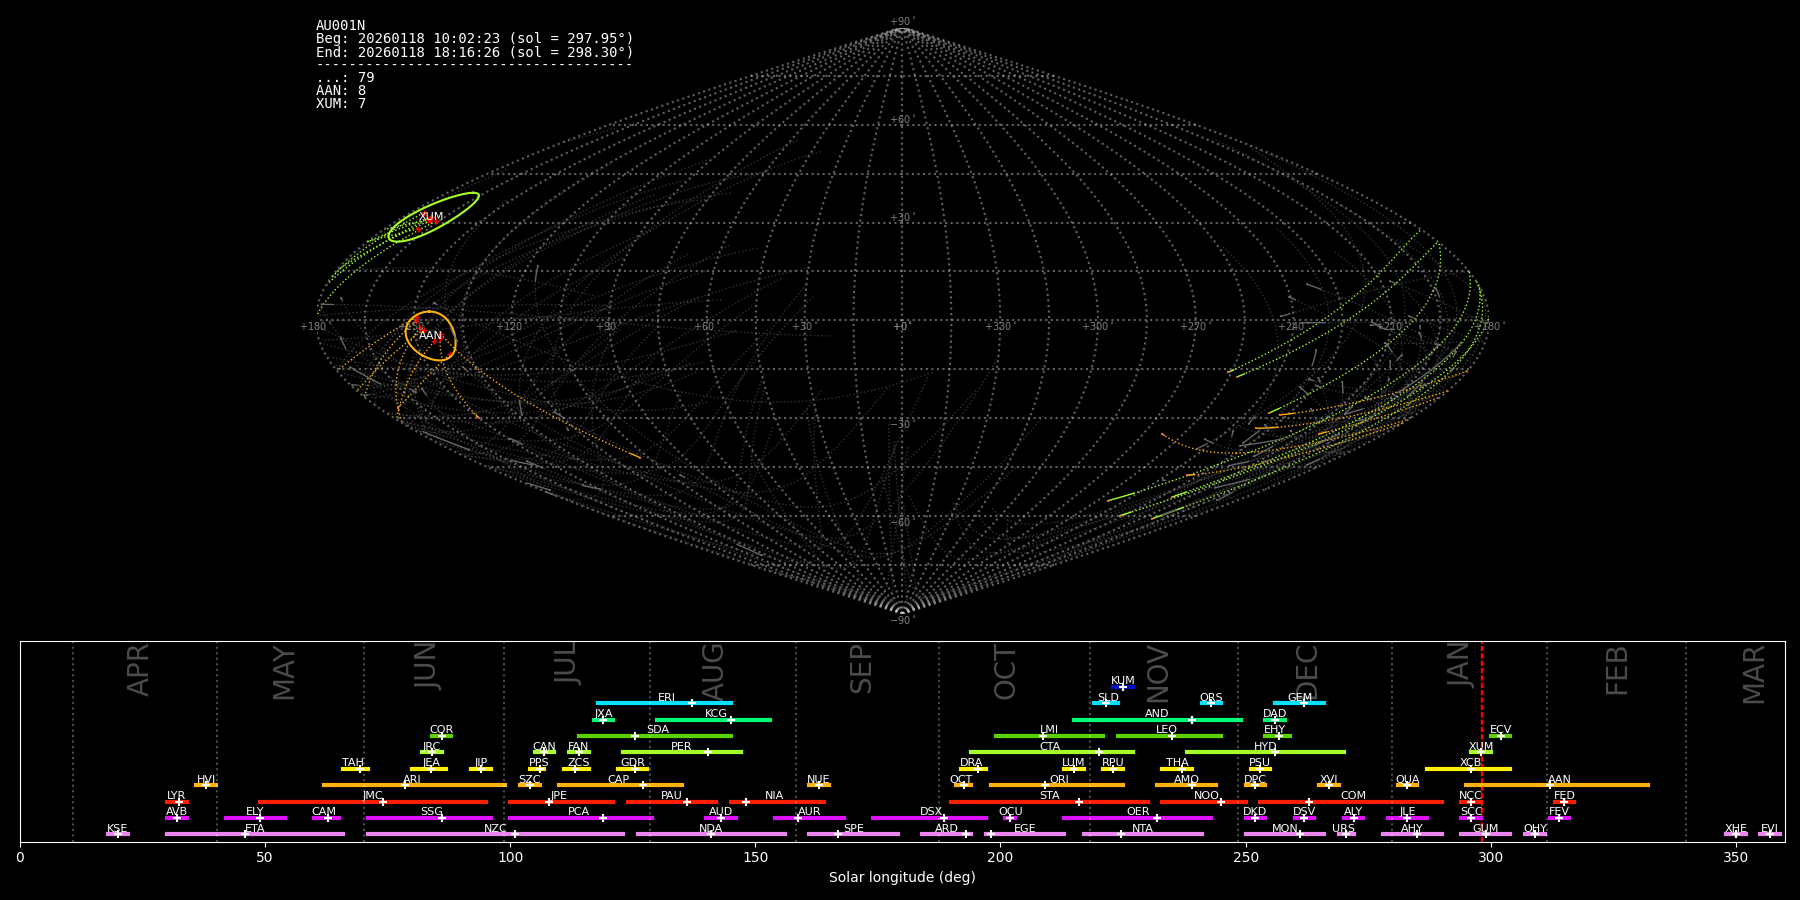Click the AUG month label in timeline

[x=713, y=670]
